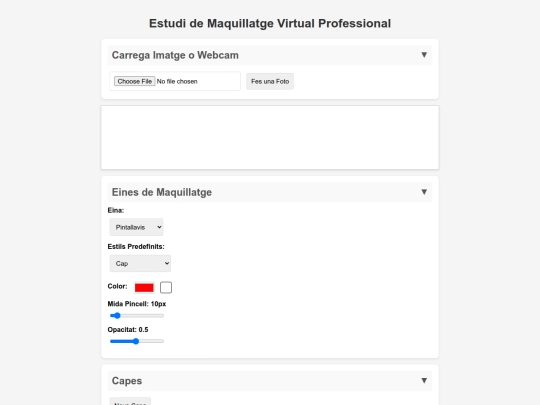Click the partially visible Nova Capa button
This screenshot has width=540, height=405.
click(x=130, y=402)
